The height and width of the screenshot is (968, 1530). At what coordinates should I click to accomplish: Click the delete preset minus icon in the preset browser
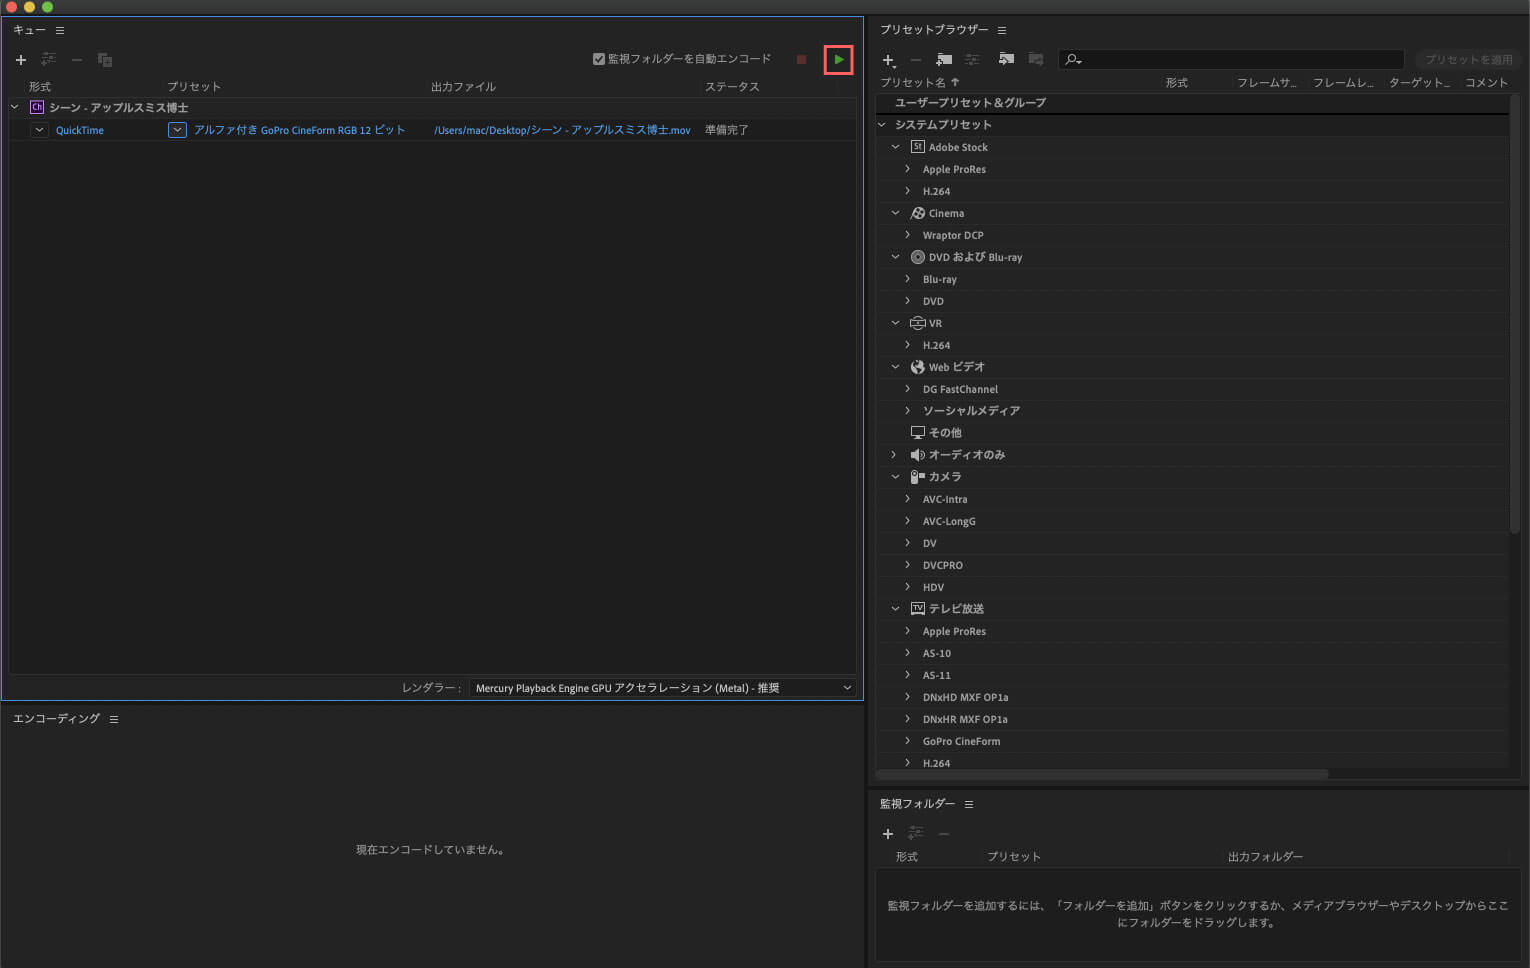[915, 60]
